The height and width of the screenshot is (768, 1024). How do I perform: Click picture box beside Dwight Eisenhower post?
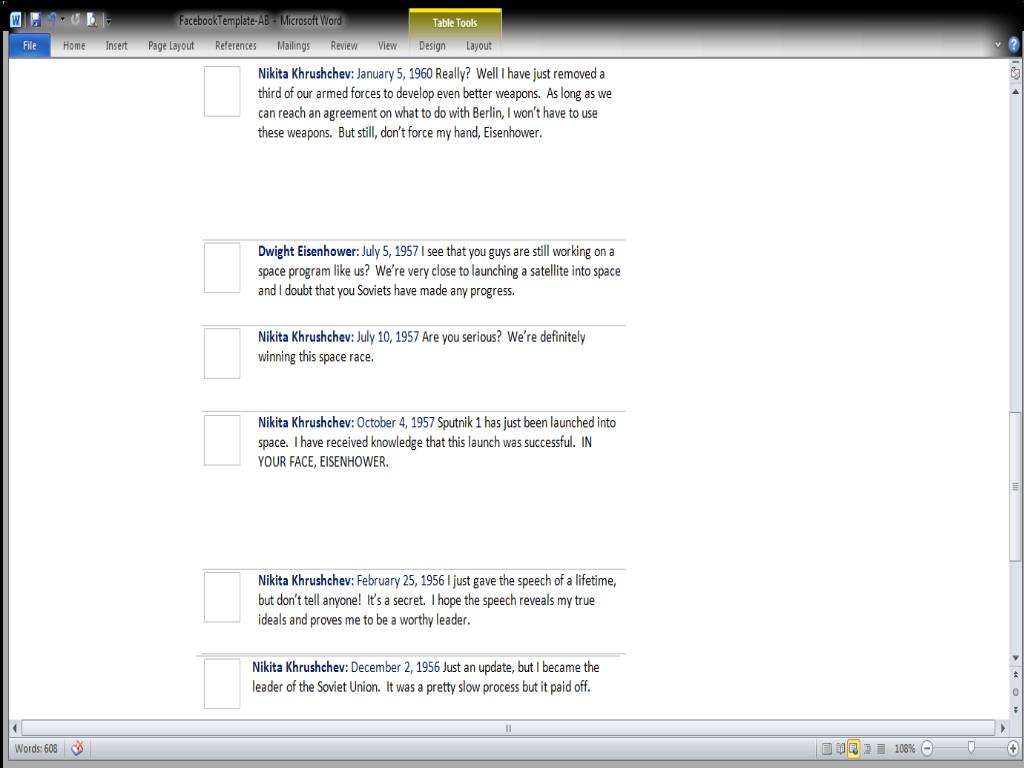coord(222,268)
